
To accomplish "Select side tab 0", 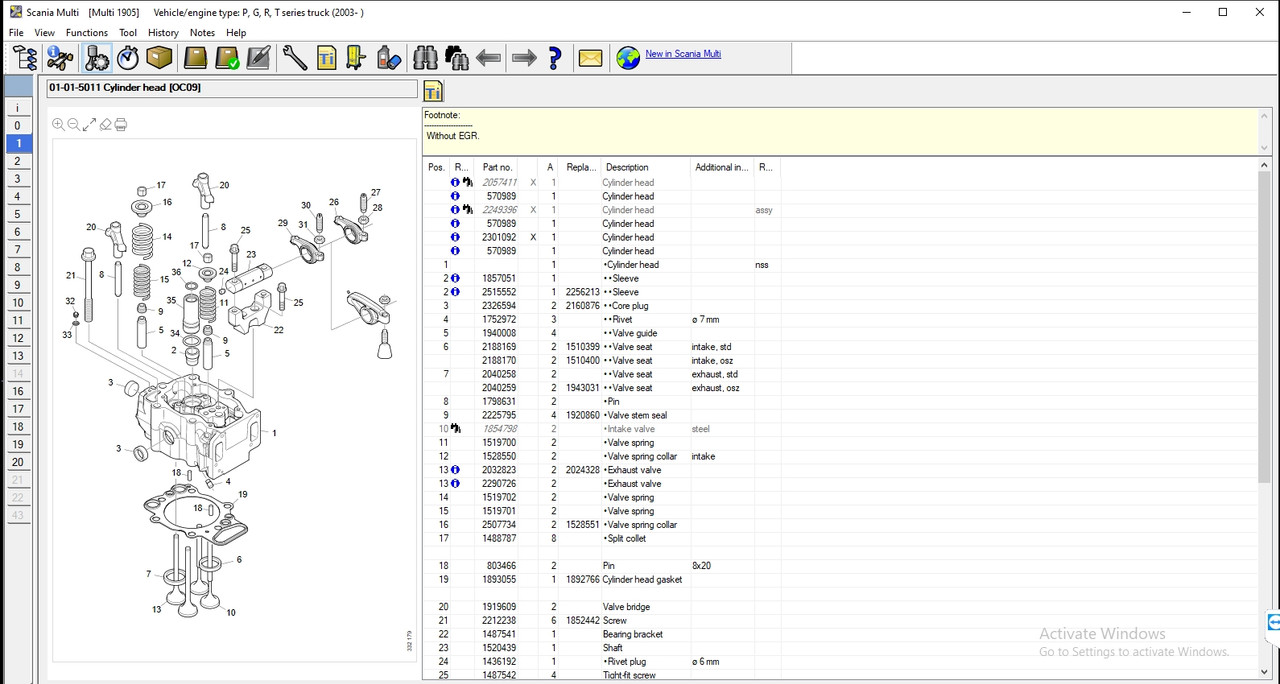I will click(x=17, y=126).
